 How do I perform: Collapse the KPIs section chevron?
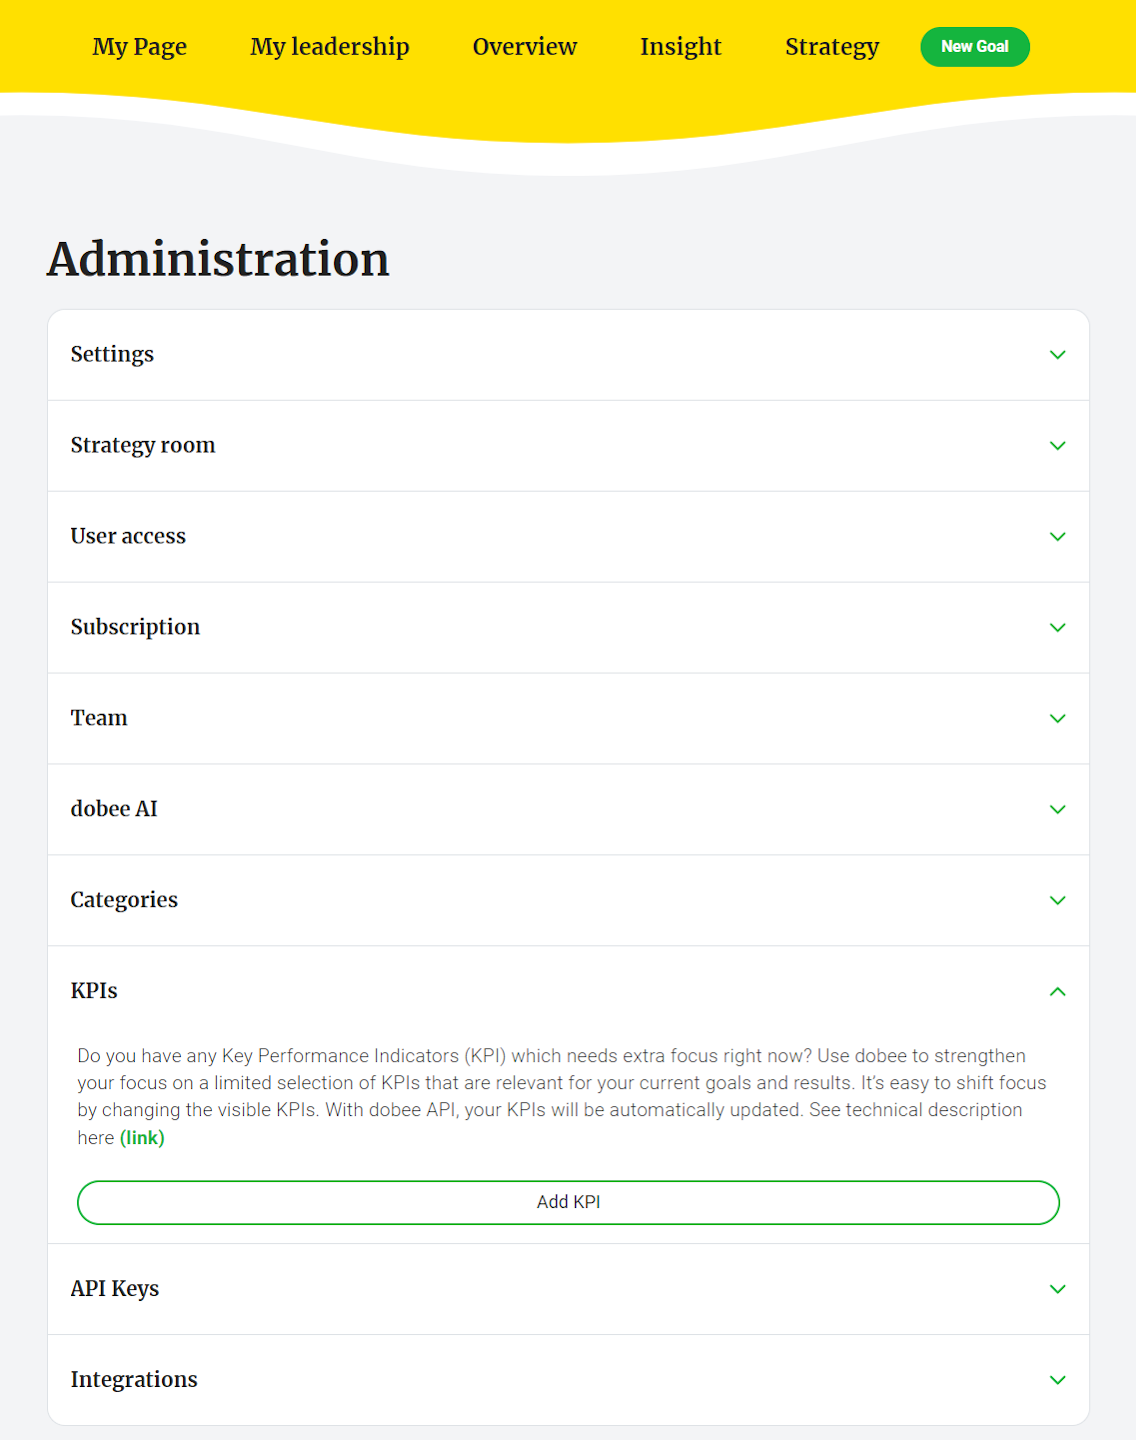pos(1057,992)
